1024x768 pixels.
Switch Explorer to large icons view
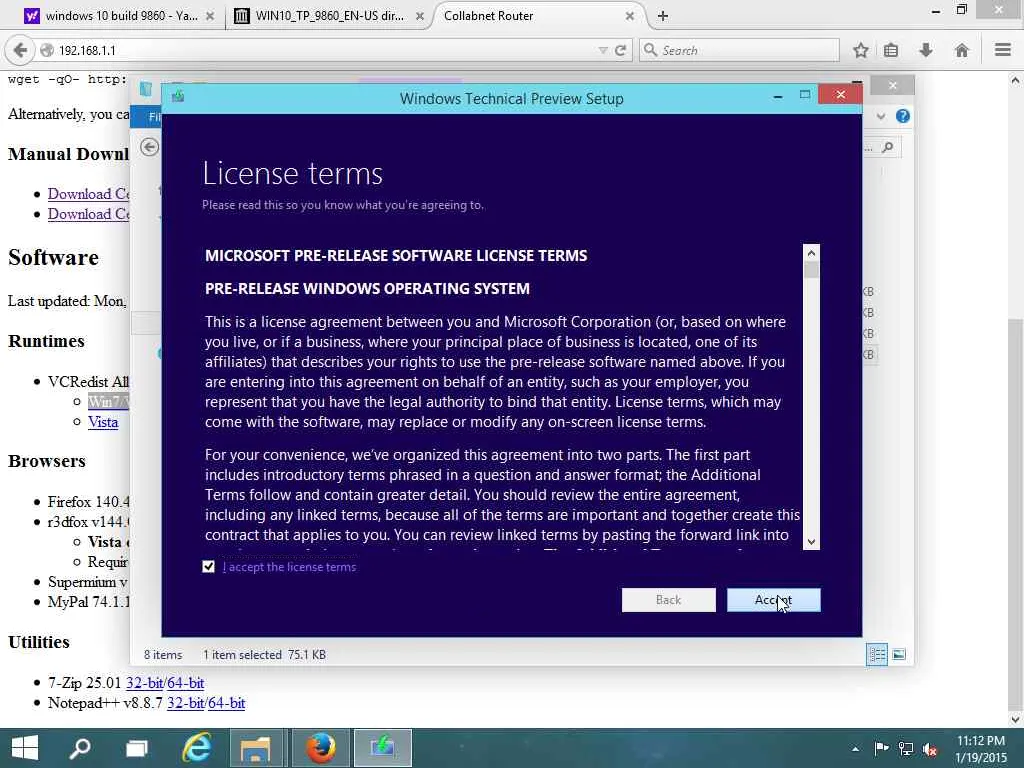tap(899, 654)
